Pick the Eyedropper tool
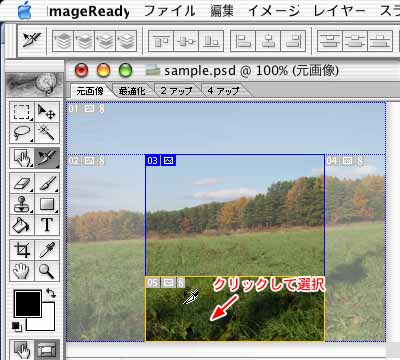Image resolution: width=400 pixels, height=360 pixels. (x=47, y=250)
